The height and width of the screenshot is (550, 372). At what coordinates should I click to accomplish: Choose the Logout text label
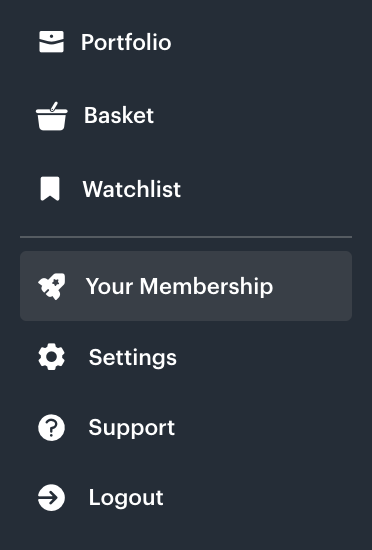(126, 497)
